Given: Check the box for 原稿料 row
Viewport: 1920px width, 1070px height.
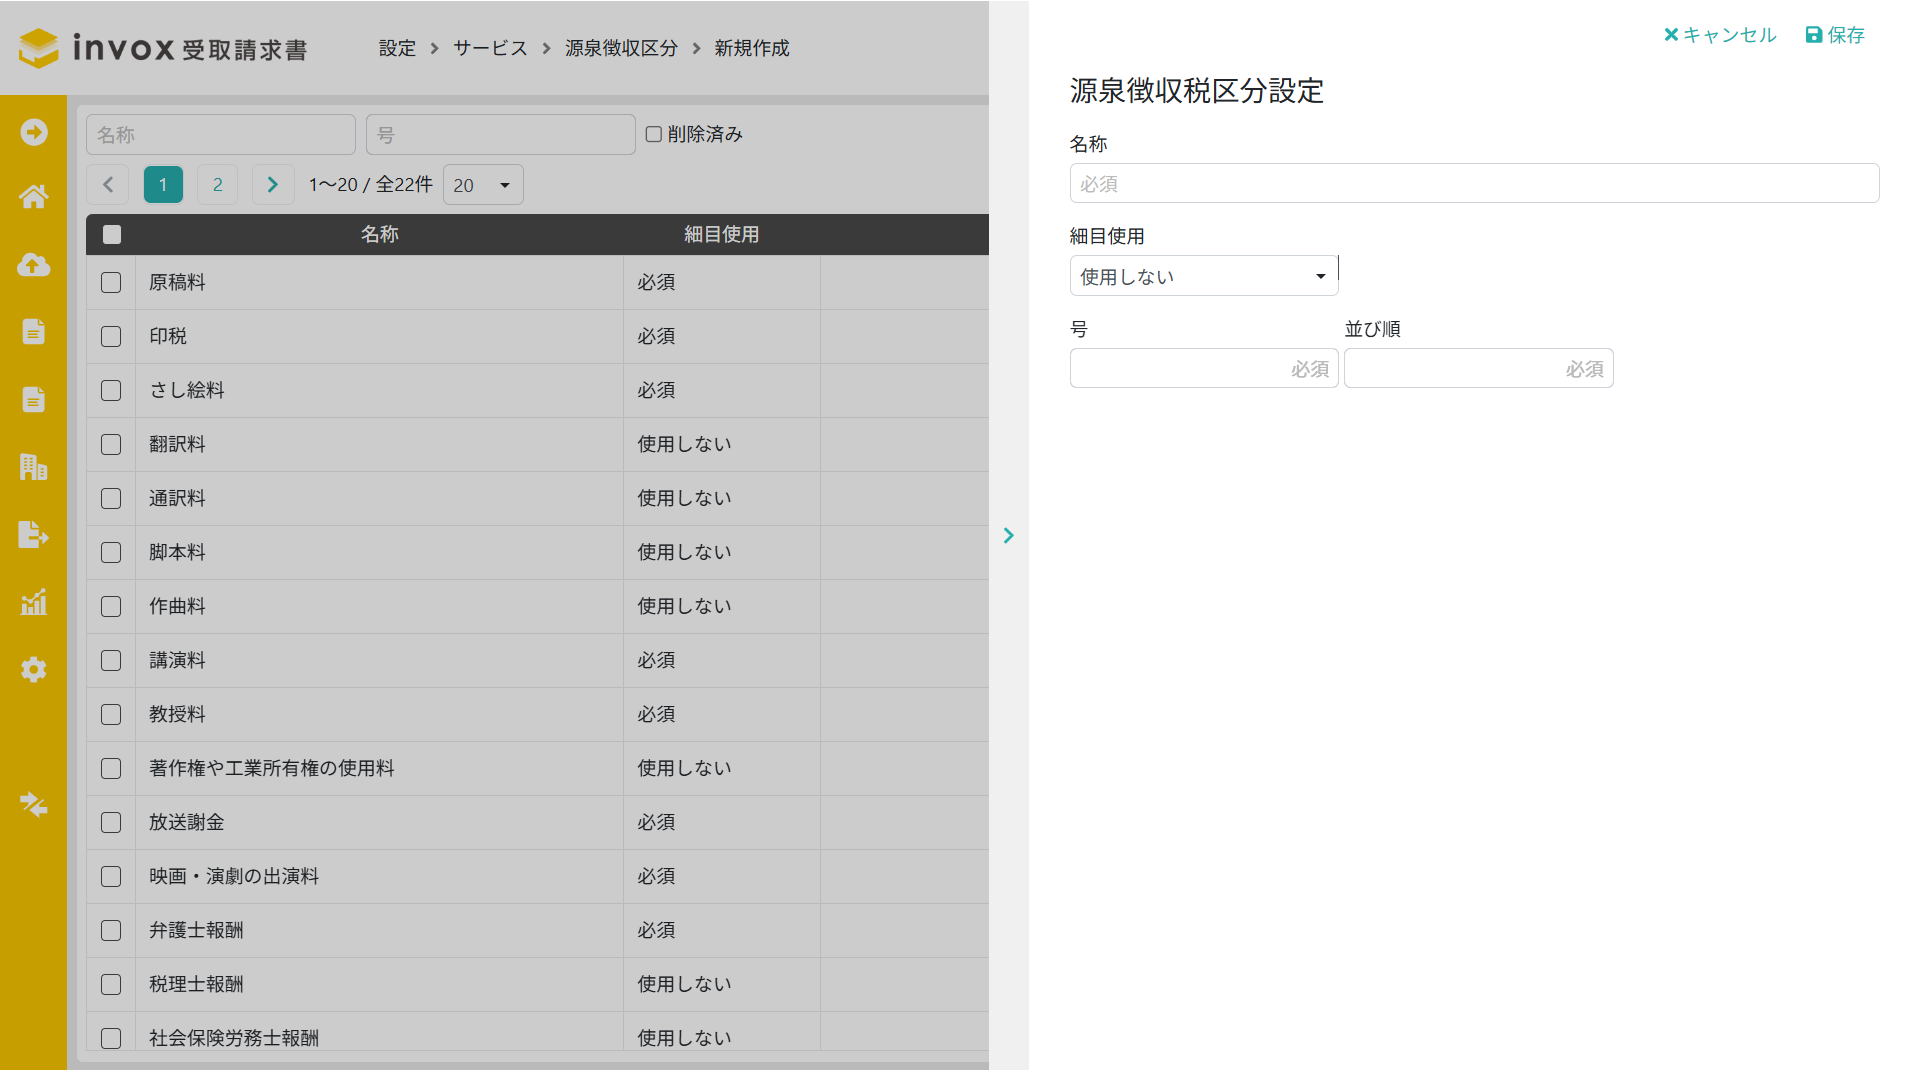Looking at the screenshot, I should pyautogui.click(x=111, y=283).
